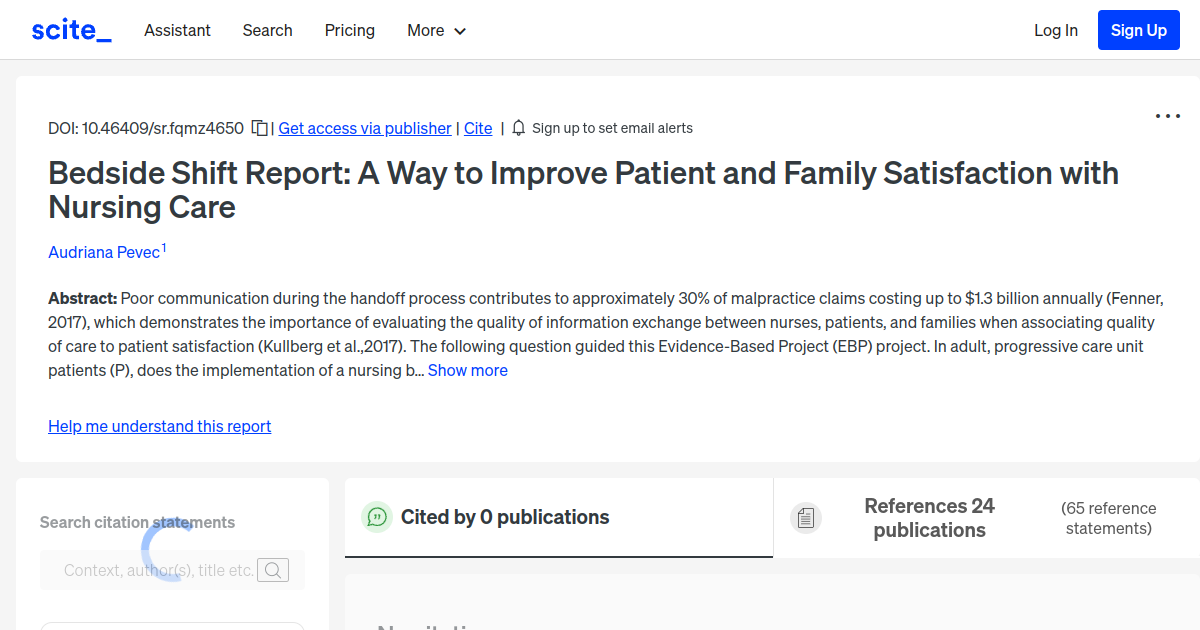
Task: Open the three-dot options menu
Action: click(x=1167, y=117)
